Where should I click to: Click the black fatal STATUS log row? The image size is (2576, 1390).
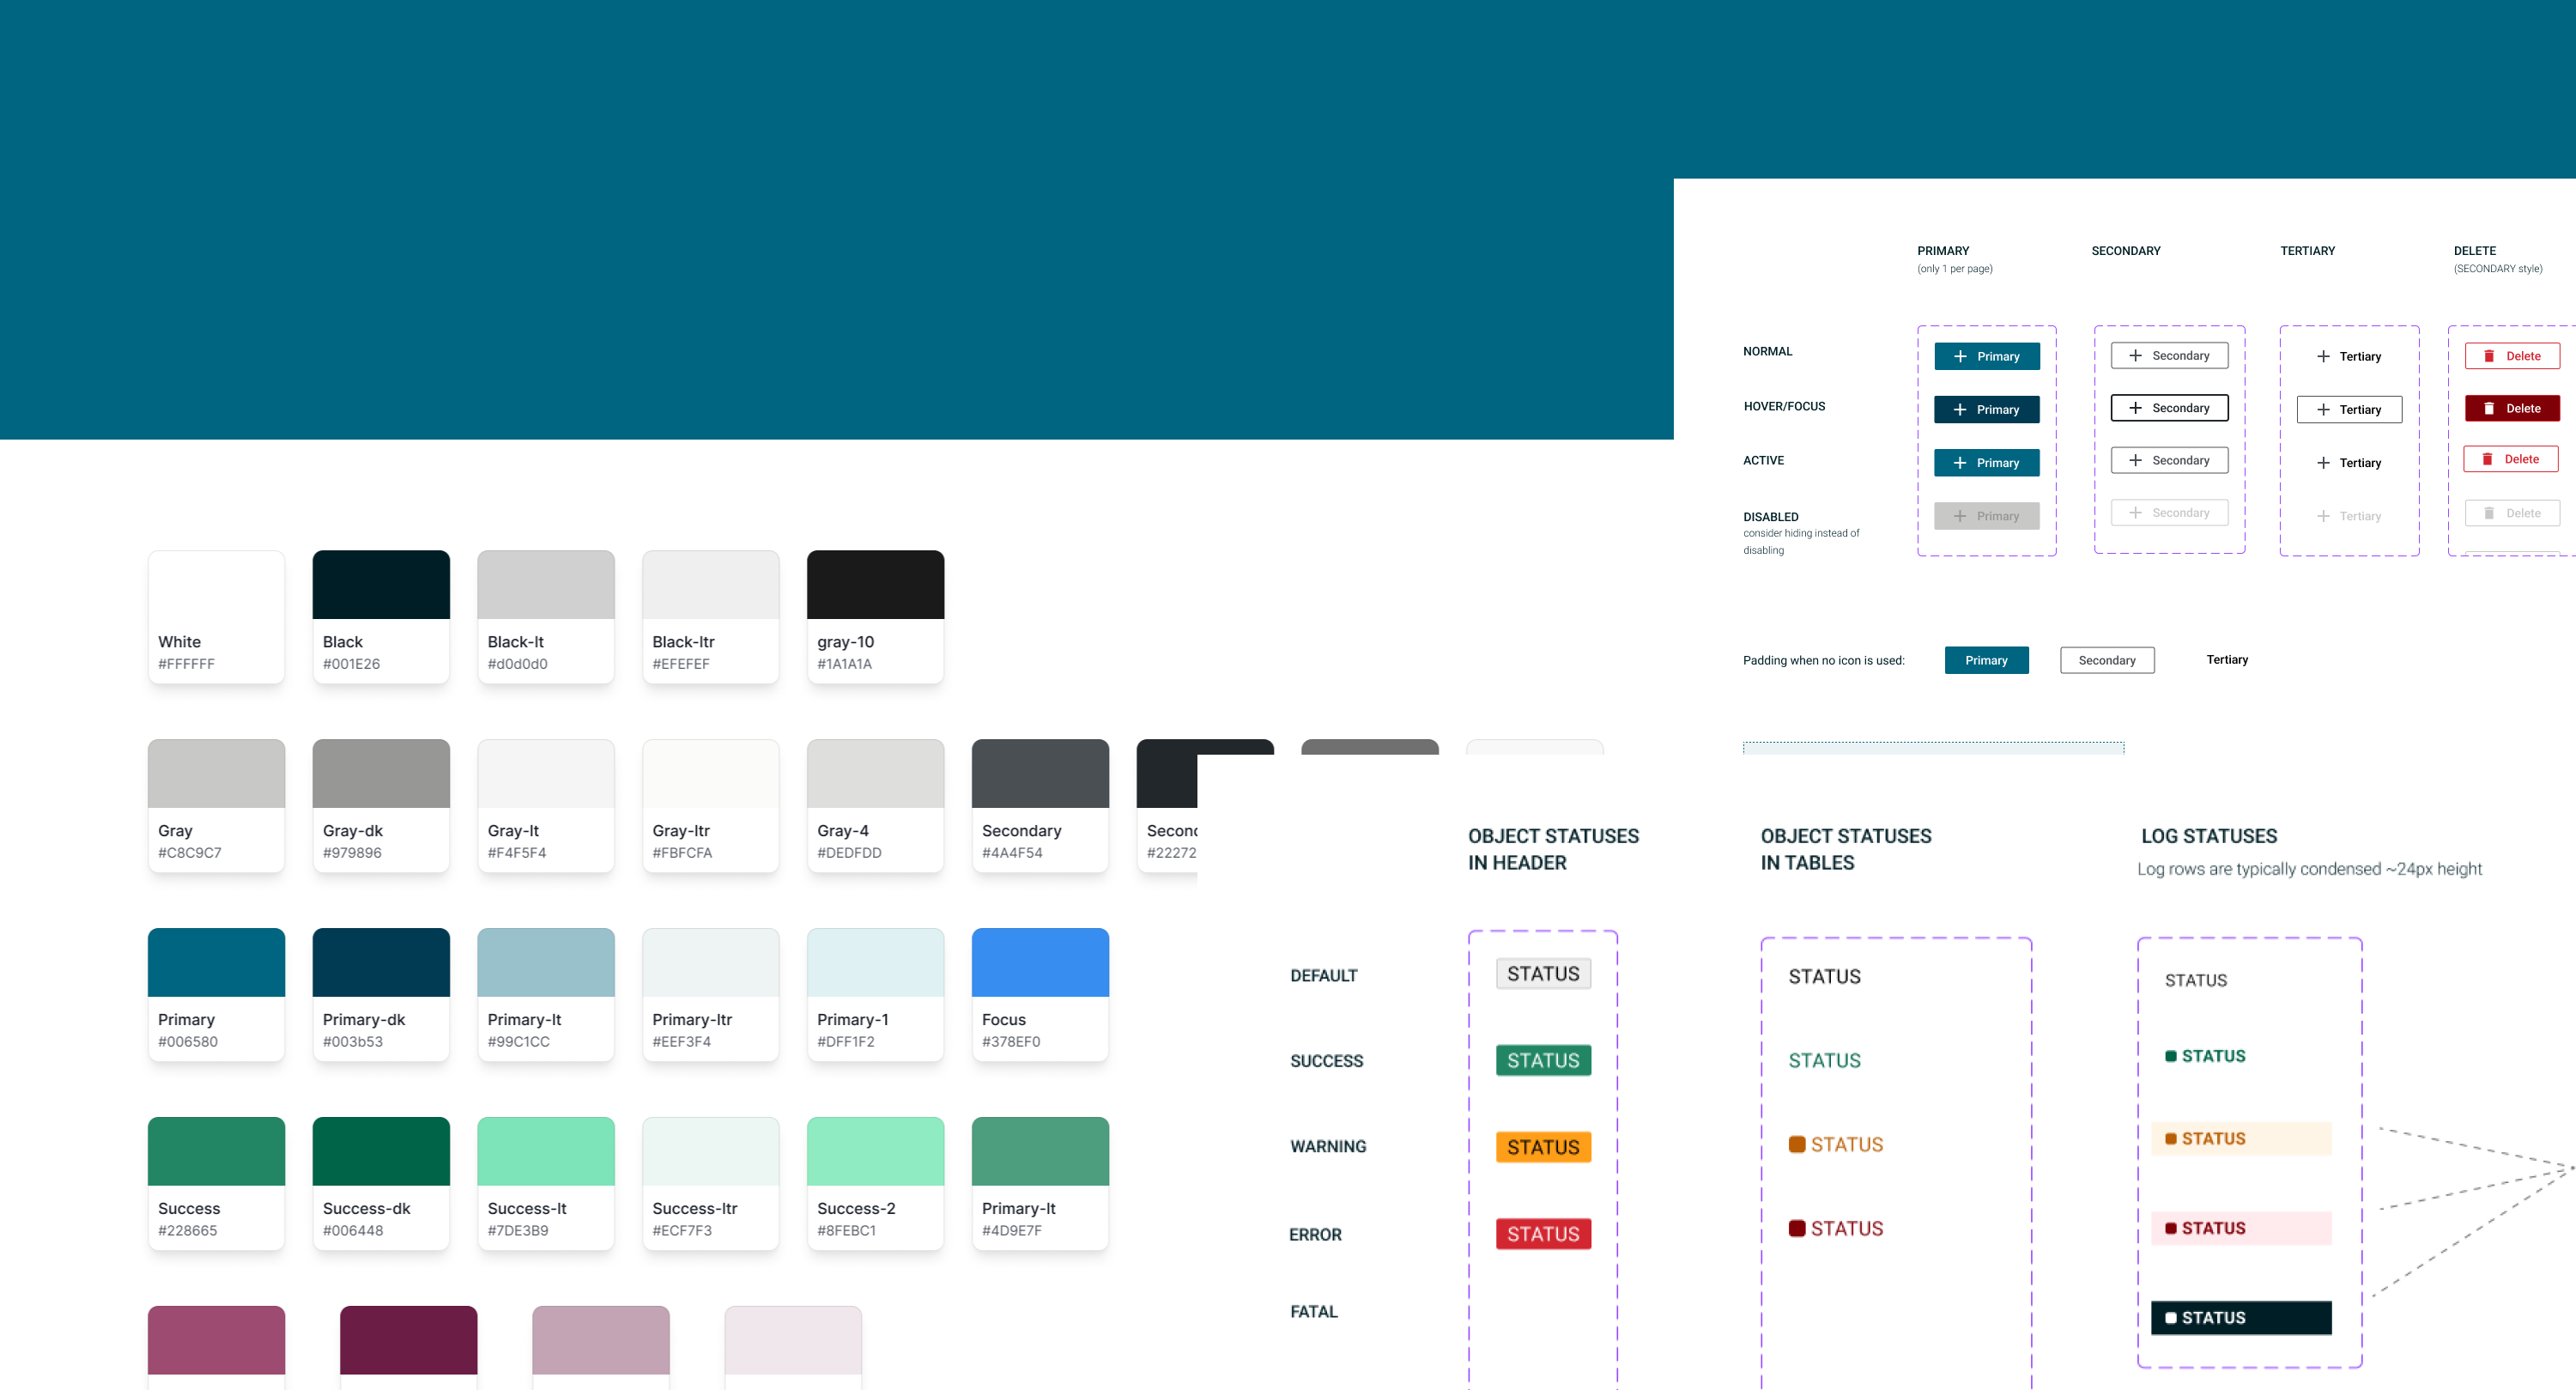(x=2241, y=1318)
